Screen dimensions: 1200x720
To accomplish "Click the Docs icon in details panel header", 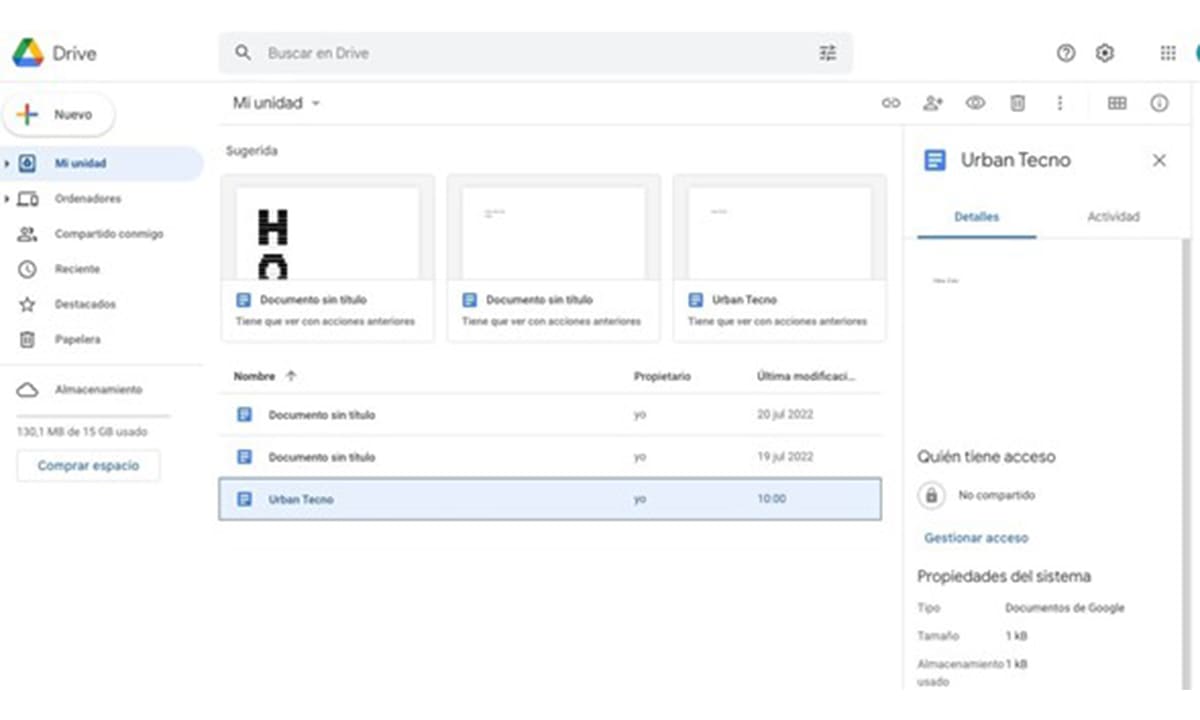I will pos(935,160).
